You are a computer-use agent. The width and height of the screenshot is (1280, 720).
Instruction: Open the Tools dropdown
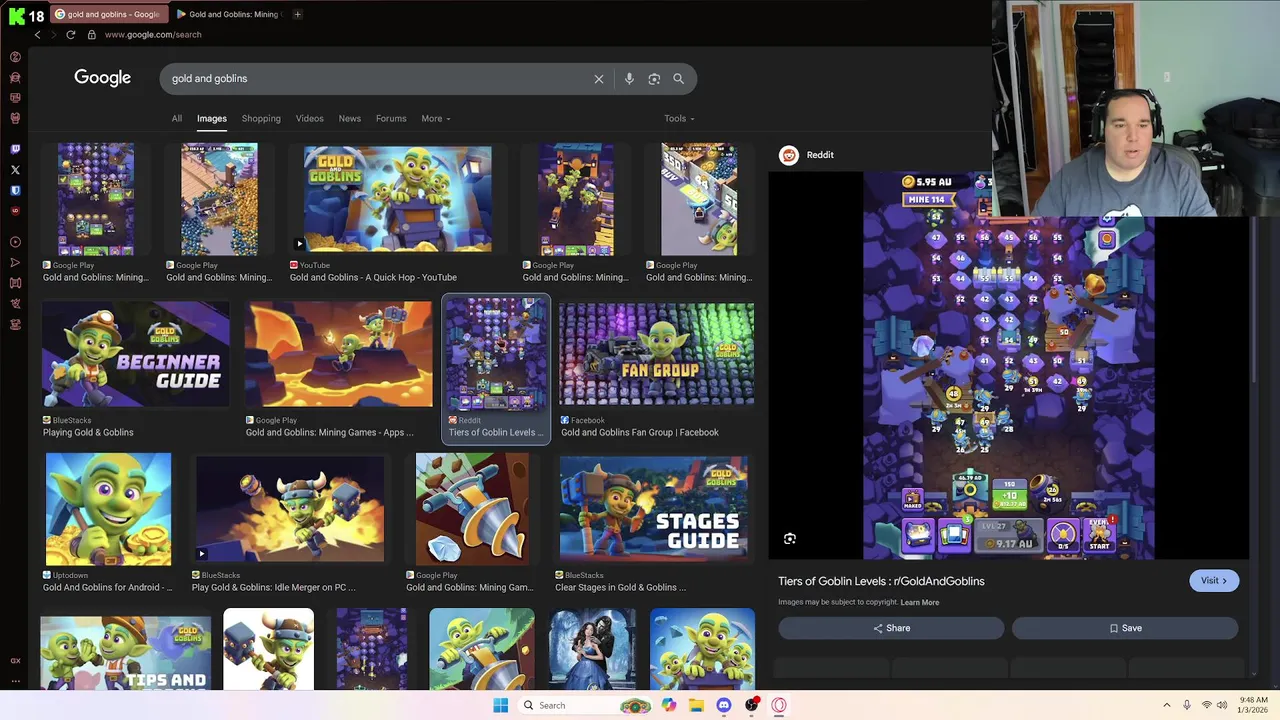pyautogui.click(x=679, y=119)
